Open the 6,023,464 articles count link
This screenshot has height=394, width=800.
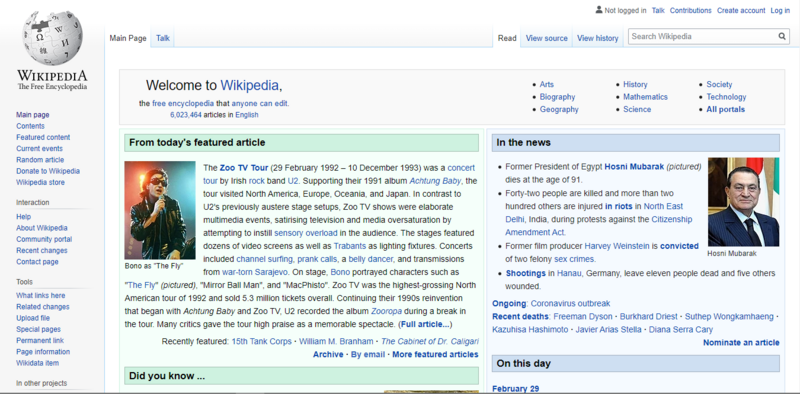pos(186,115)
